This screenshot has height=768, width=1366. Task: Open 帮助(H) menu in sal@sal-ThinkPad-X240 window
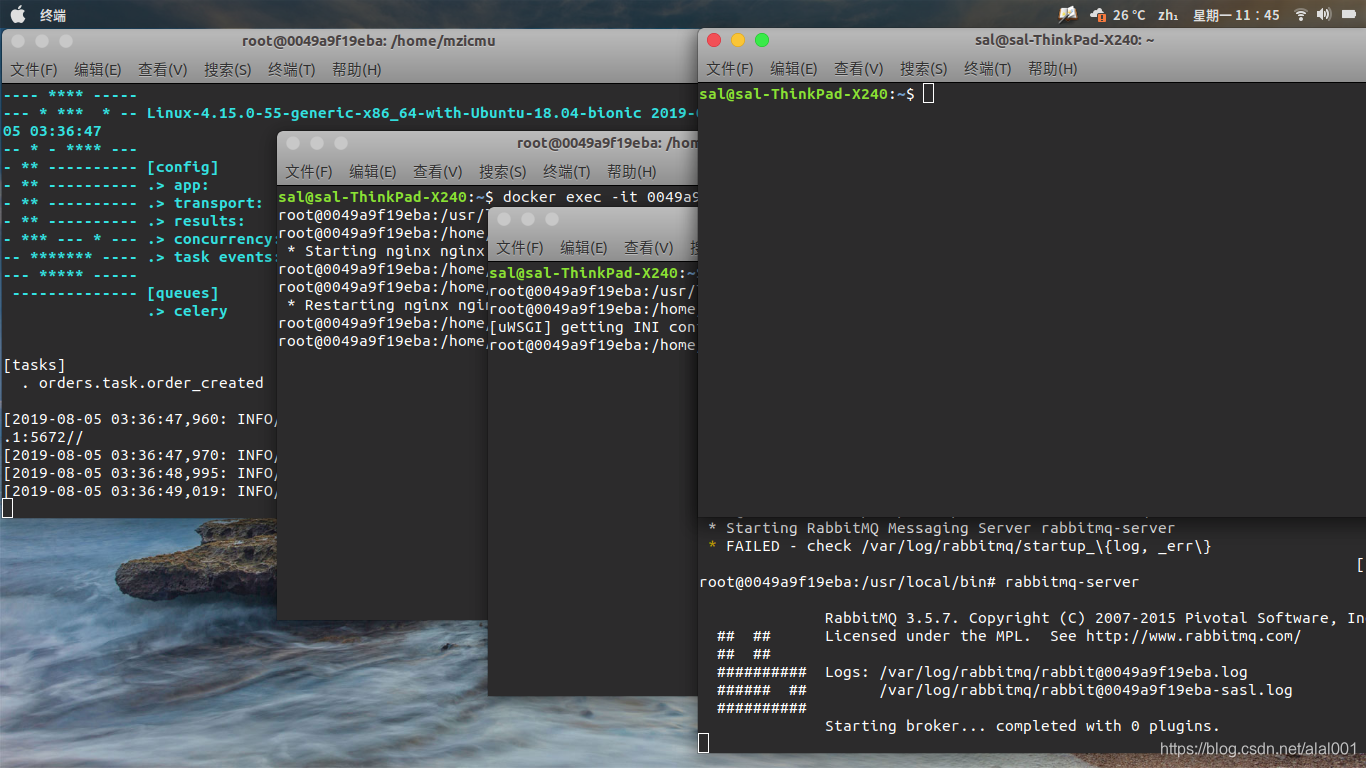coord(1053,68)
